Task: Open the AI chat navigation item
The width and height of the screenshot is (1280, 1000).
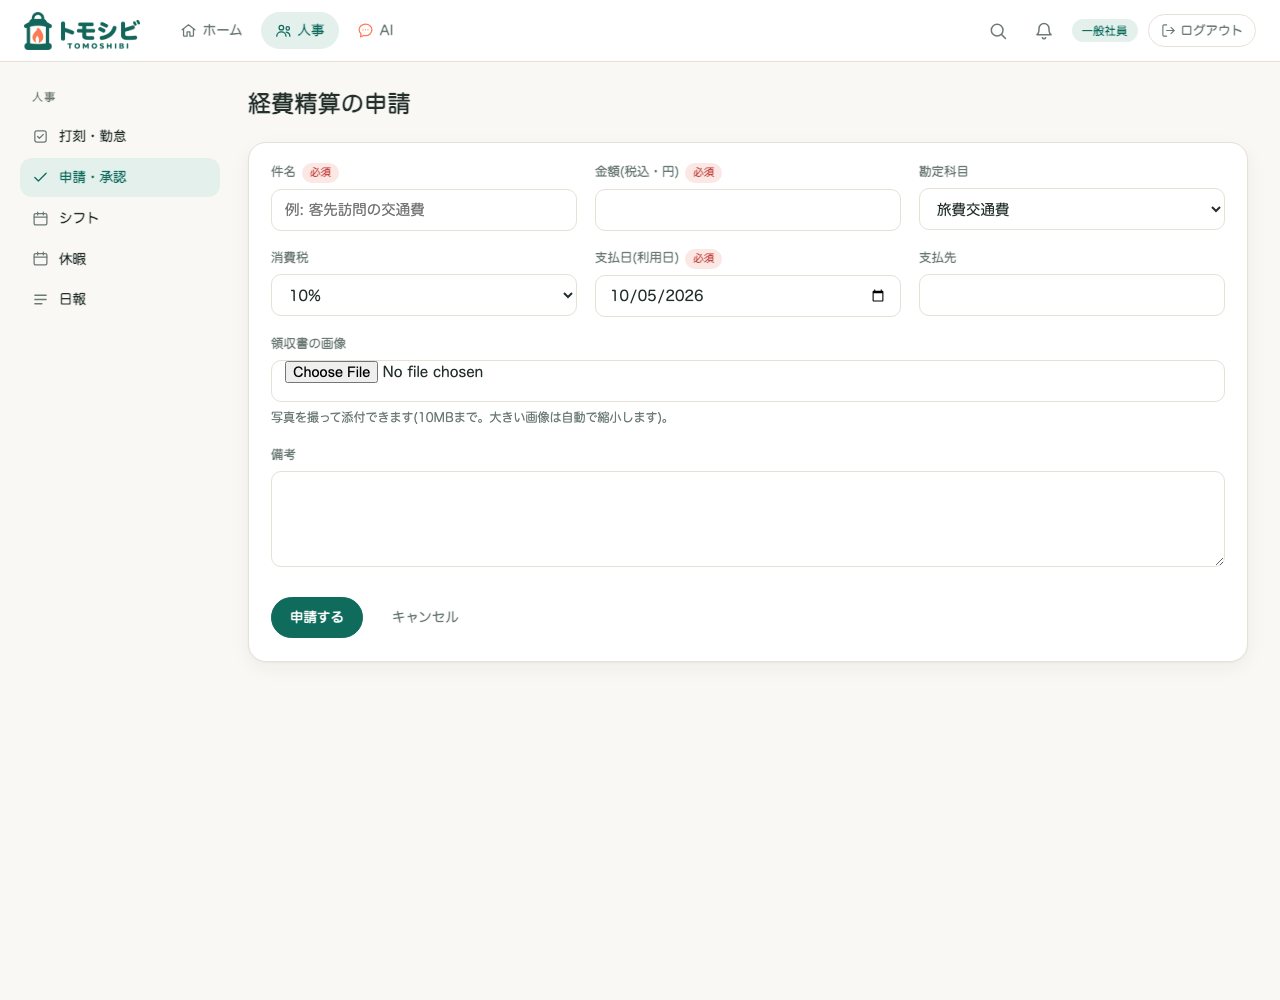Action: pos(376,31)
